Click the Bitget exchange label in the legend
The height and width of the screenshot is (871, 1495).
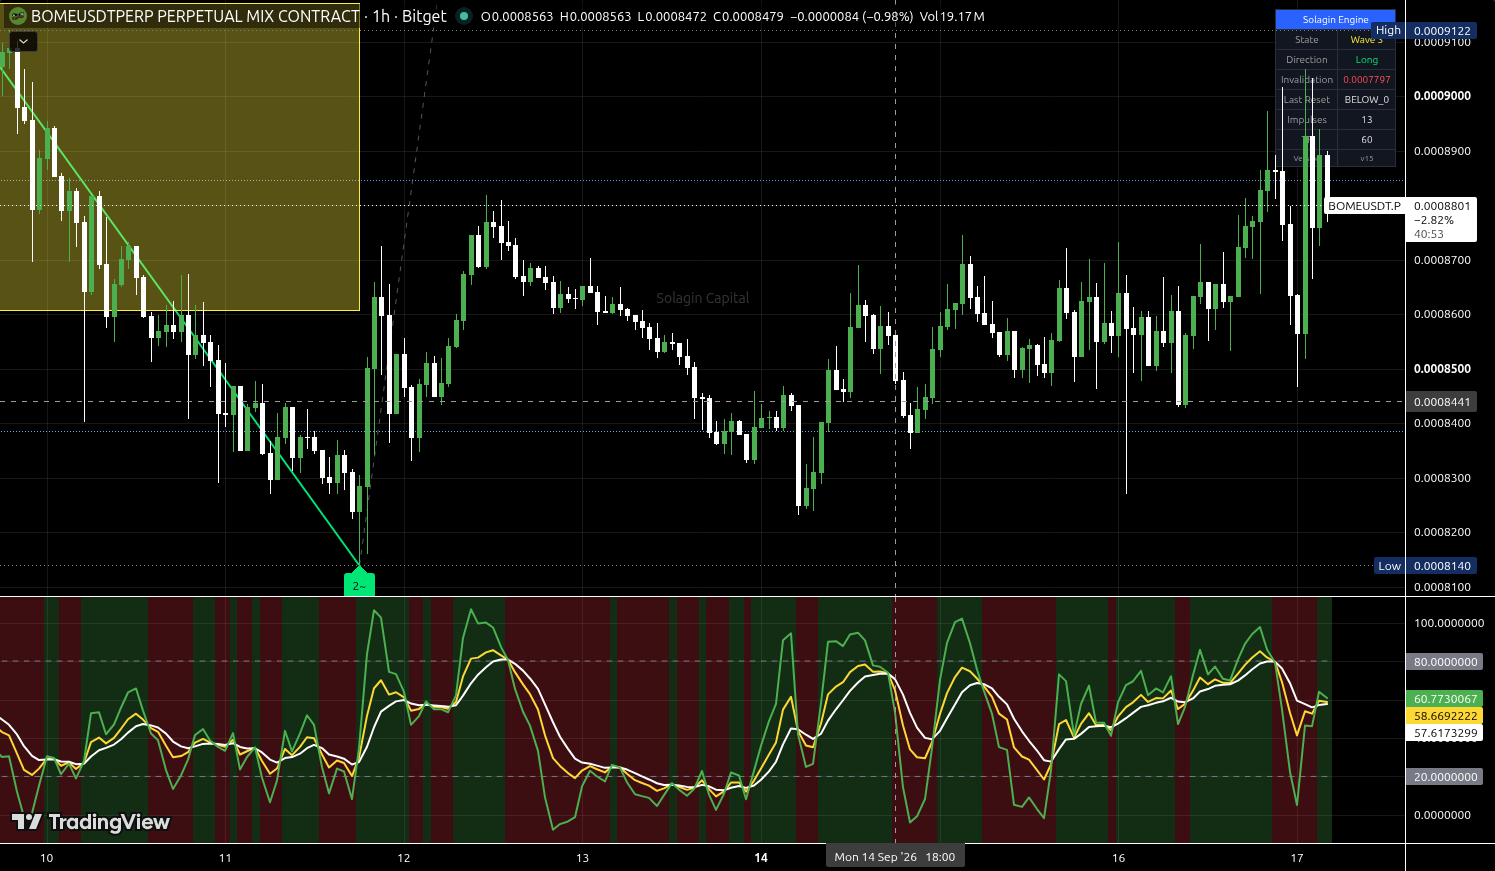(424, 16)
